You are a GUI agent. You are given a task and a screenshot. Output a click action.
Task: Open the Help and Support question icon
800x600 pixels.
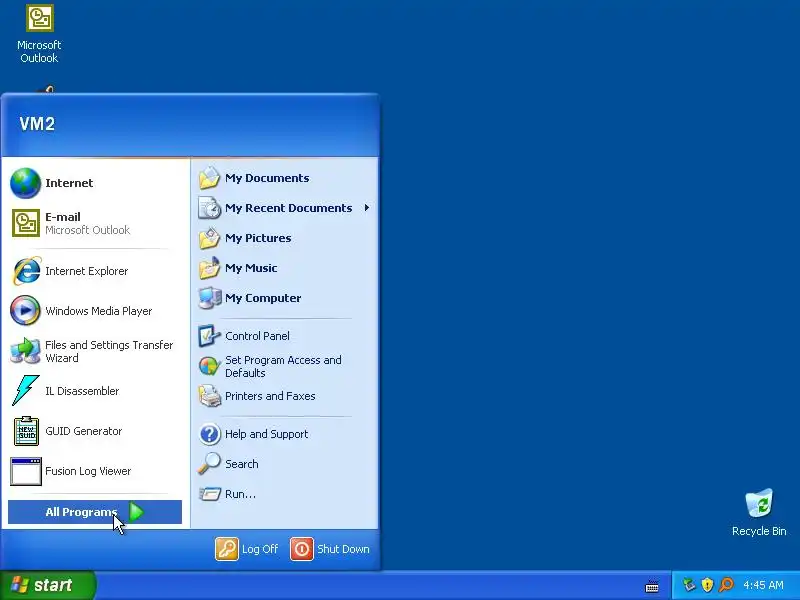pos(209,434)
